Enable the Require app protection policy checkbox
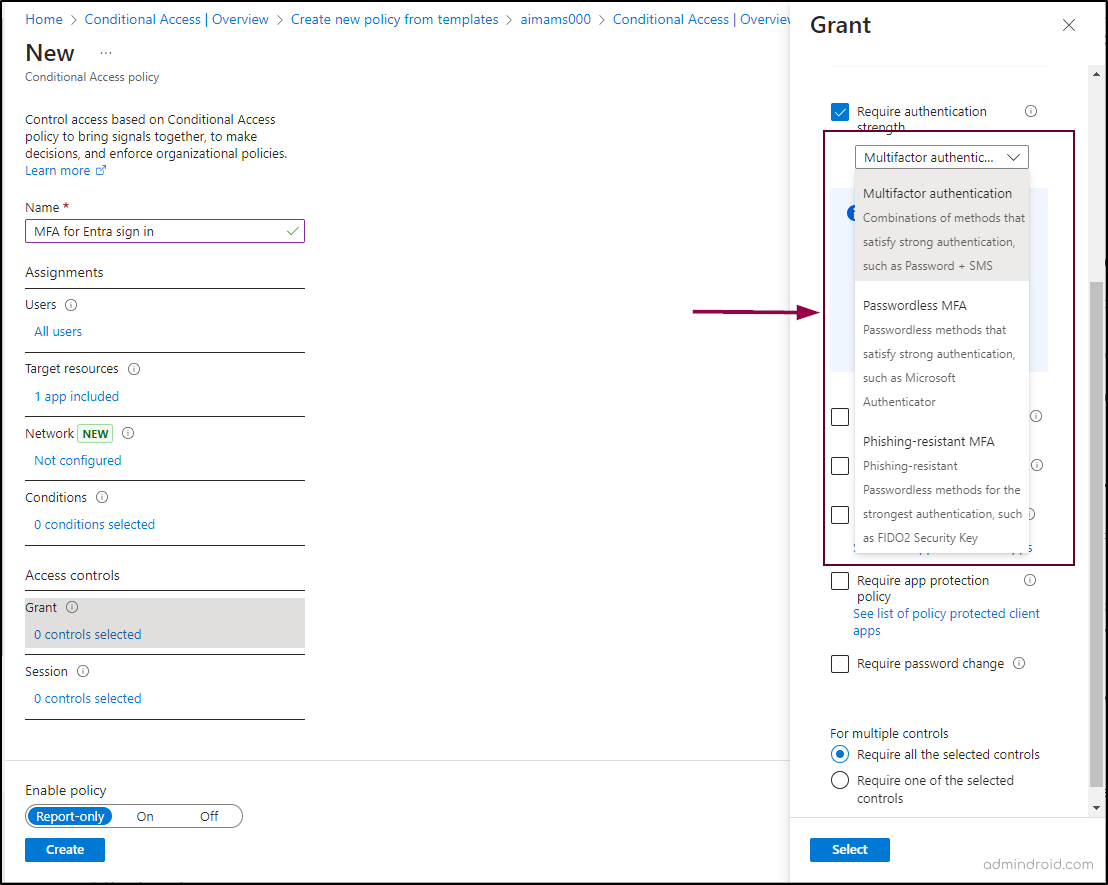This screenshot has height=885, width=1108. 839,580
